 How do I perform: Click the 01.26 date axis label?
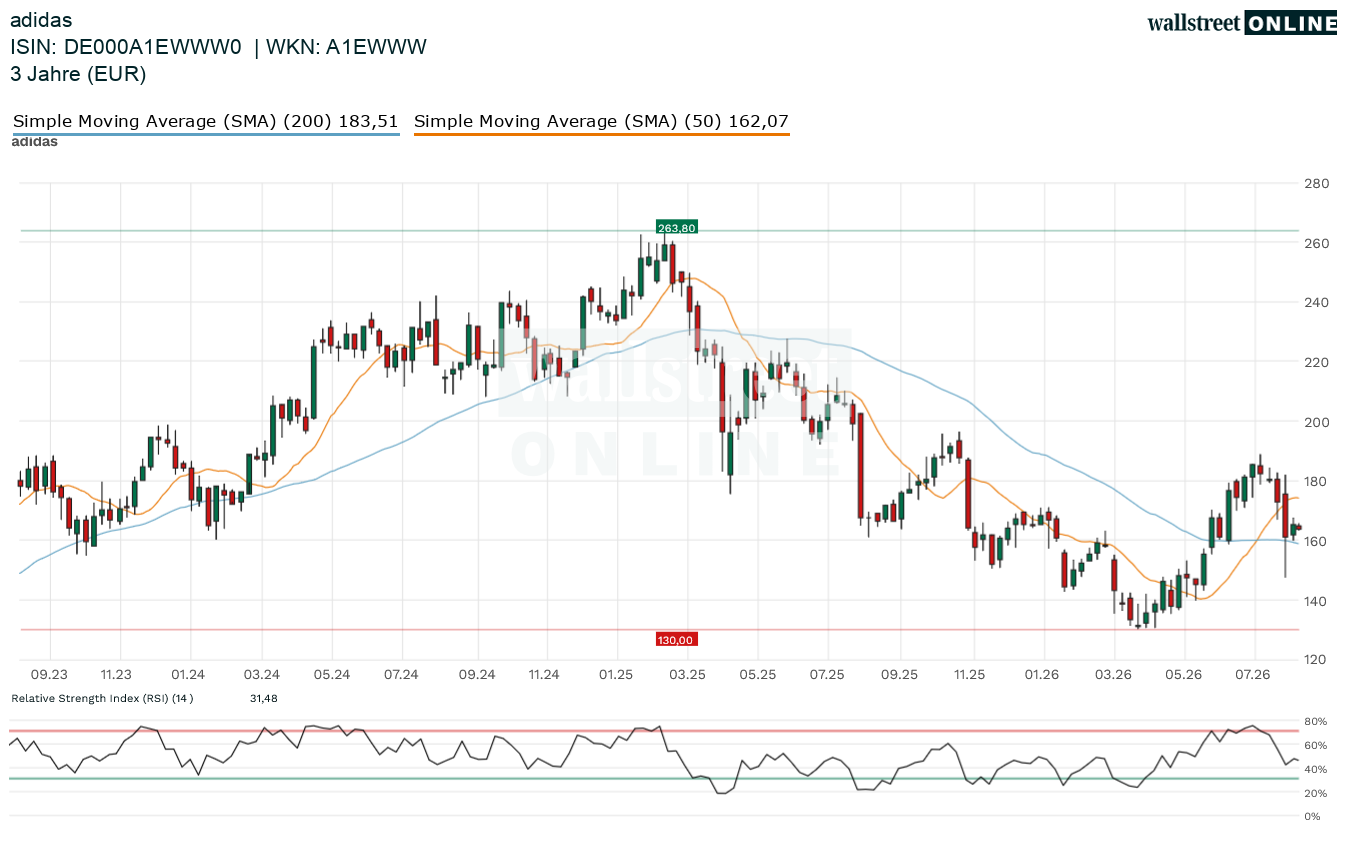[x=1042, y=675]
